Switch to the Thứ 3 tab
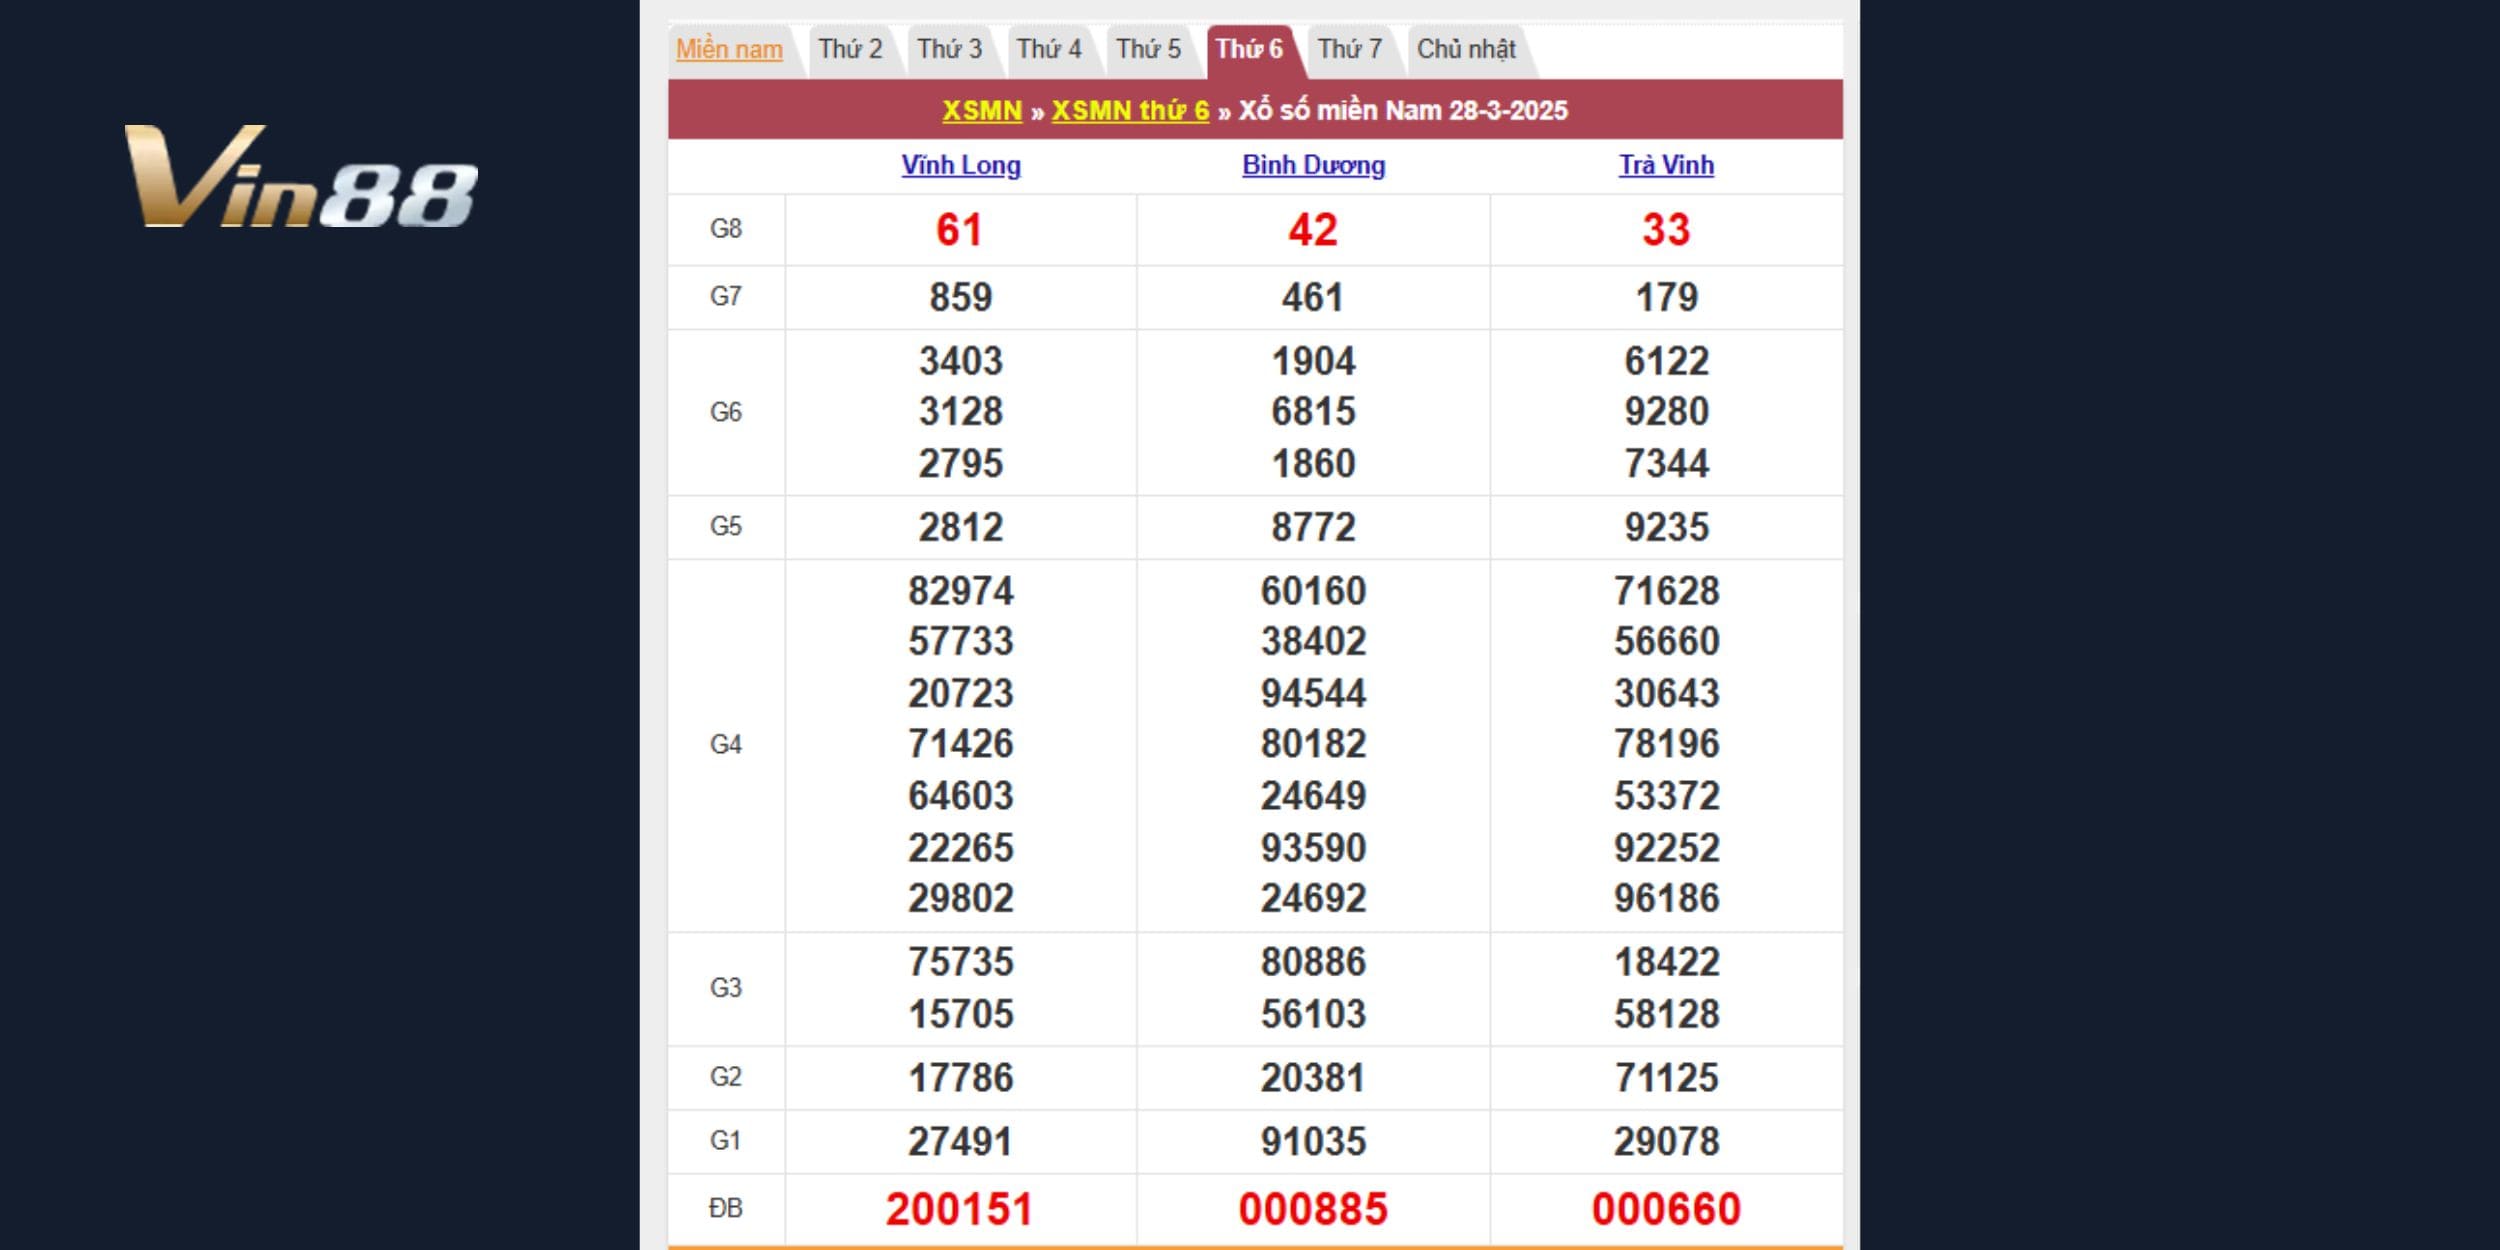The width and height of the screenshot is (2500, 1250). [950, 49]
